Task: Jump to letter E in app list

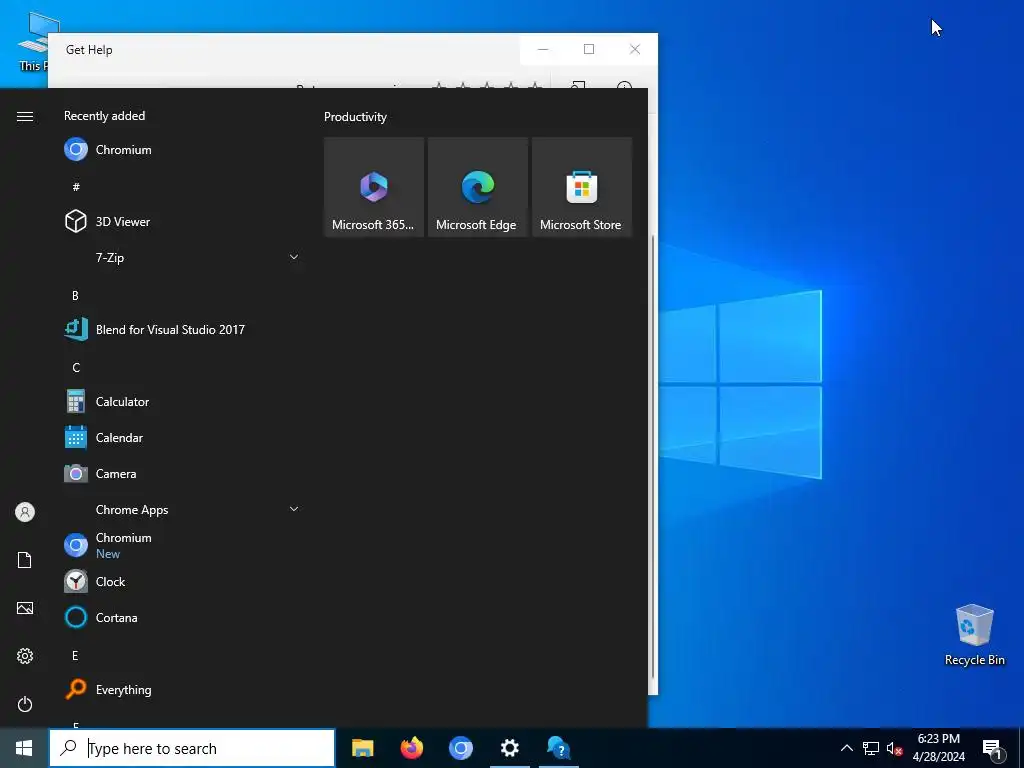Action: (75, 656)
